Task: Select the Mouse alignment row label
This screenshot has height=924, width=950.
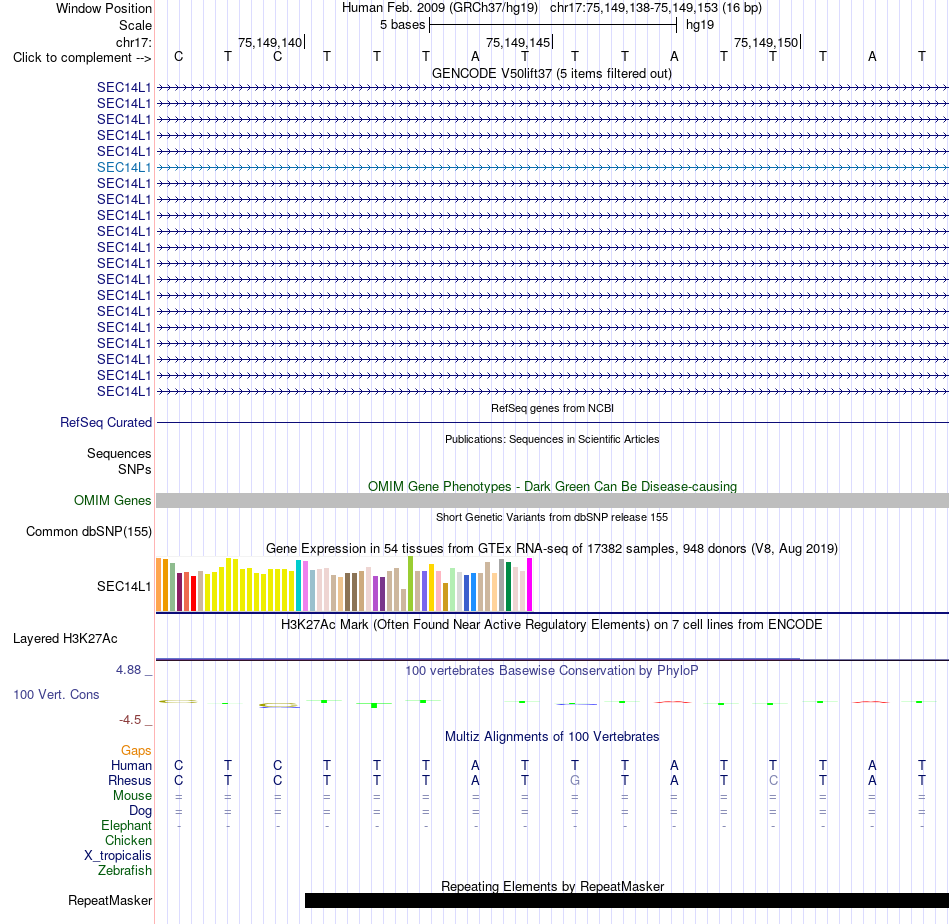Action: (132, 796)
